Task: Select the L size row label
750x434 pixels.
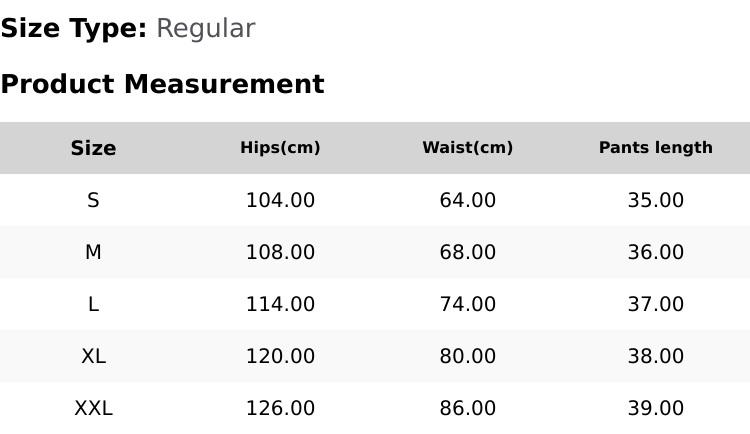Action: coord(93,304)
